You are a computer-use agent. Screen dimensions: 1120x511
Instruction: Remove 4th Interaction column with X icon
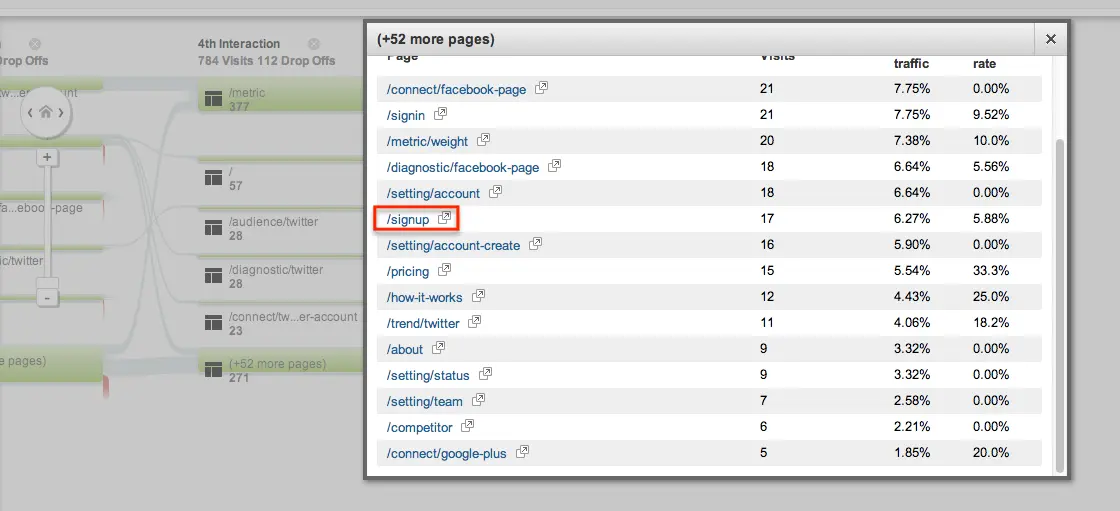314,44
